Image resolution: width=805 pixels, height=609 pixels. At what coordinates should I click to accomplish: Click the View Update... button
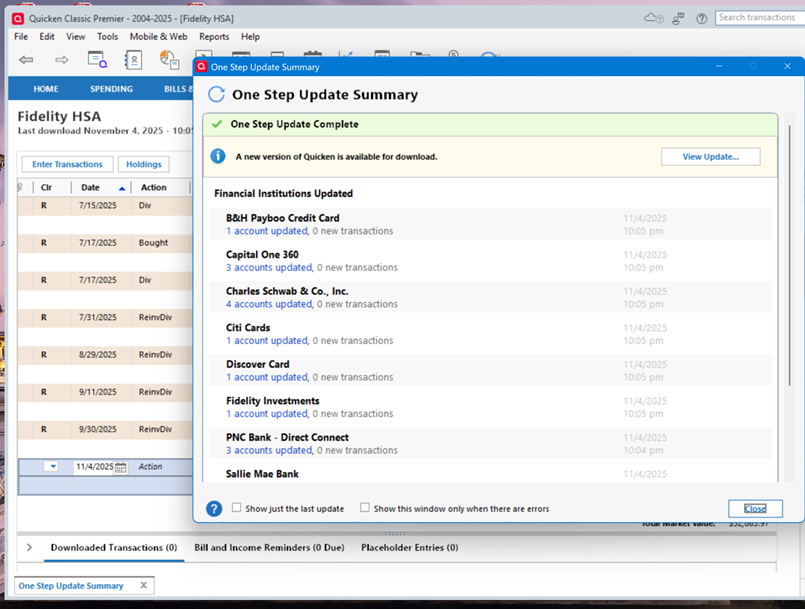(711, 157)
